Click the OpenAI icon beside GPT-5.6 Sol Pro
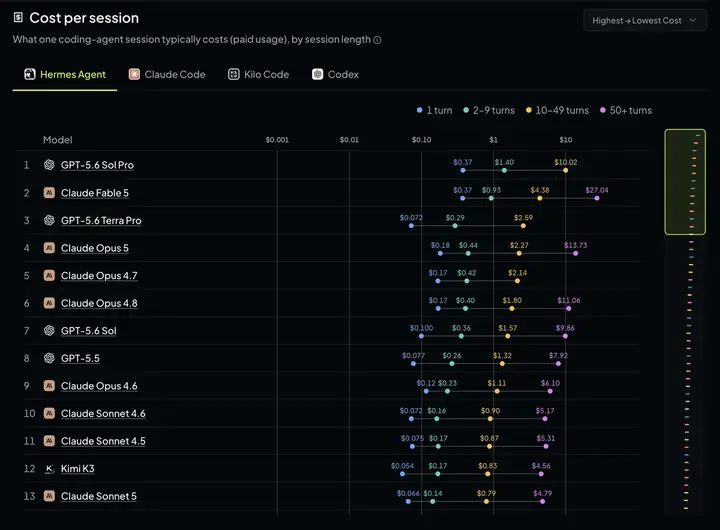The width and height of the screenshot is (720, 530). point(49,165)
